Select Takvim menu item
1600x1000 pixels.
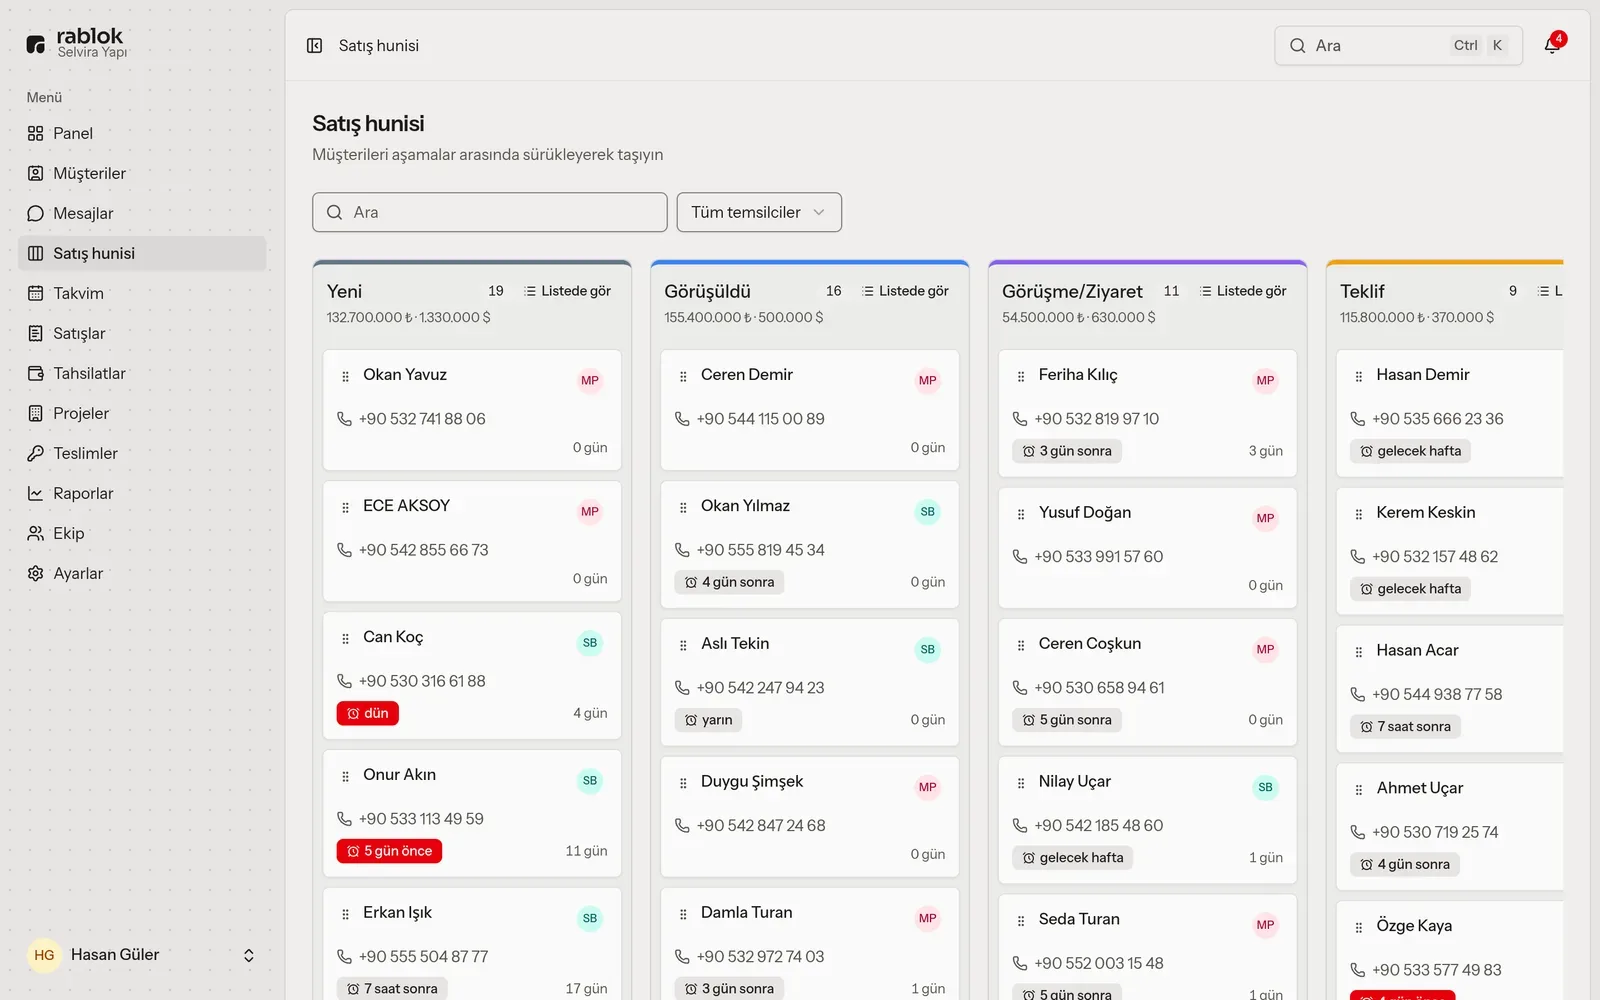(142, 293)
